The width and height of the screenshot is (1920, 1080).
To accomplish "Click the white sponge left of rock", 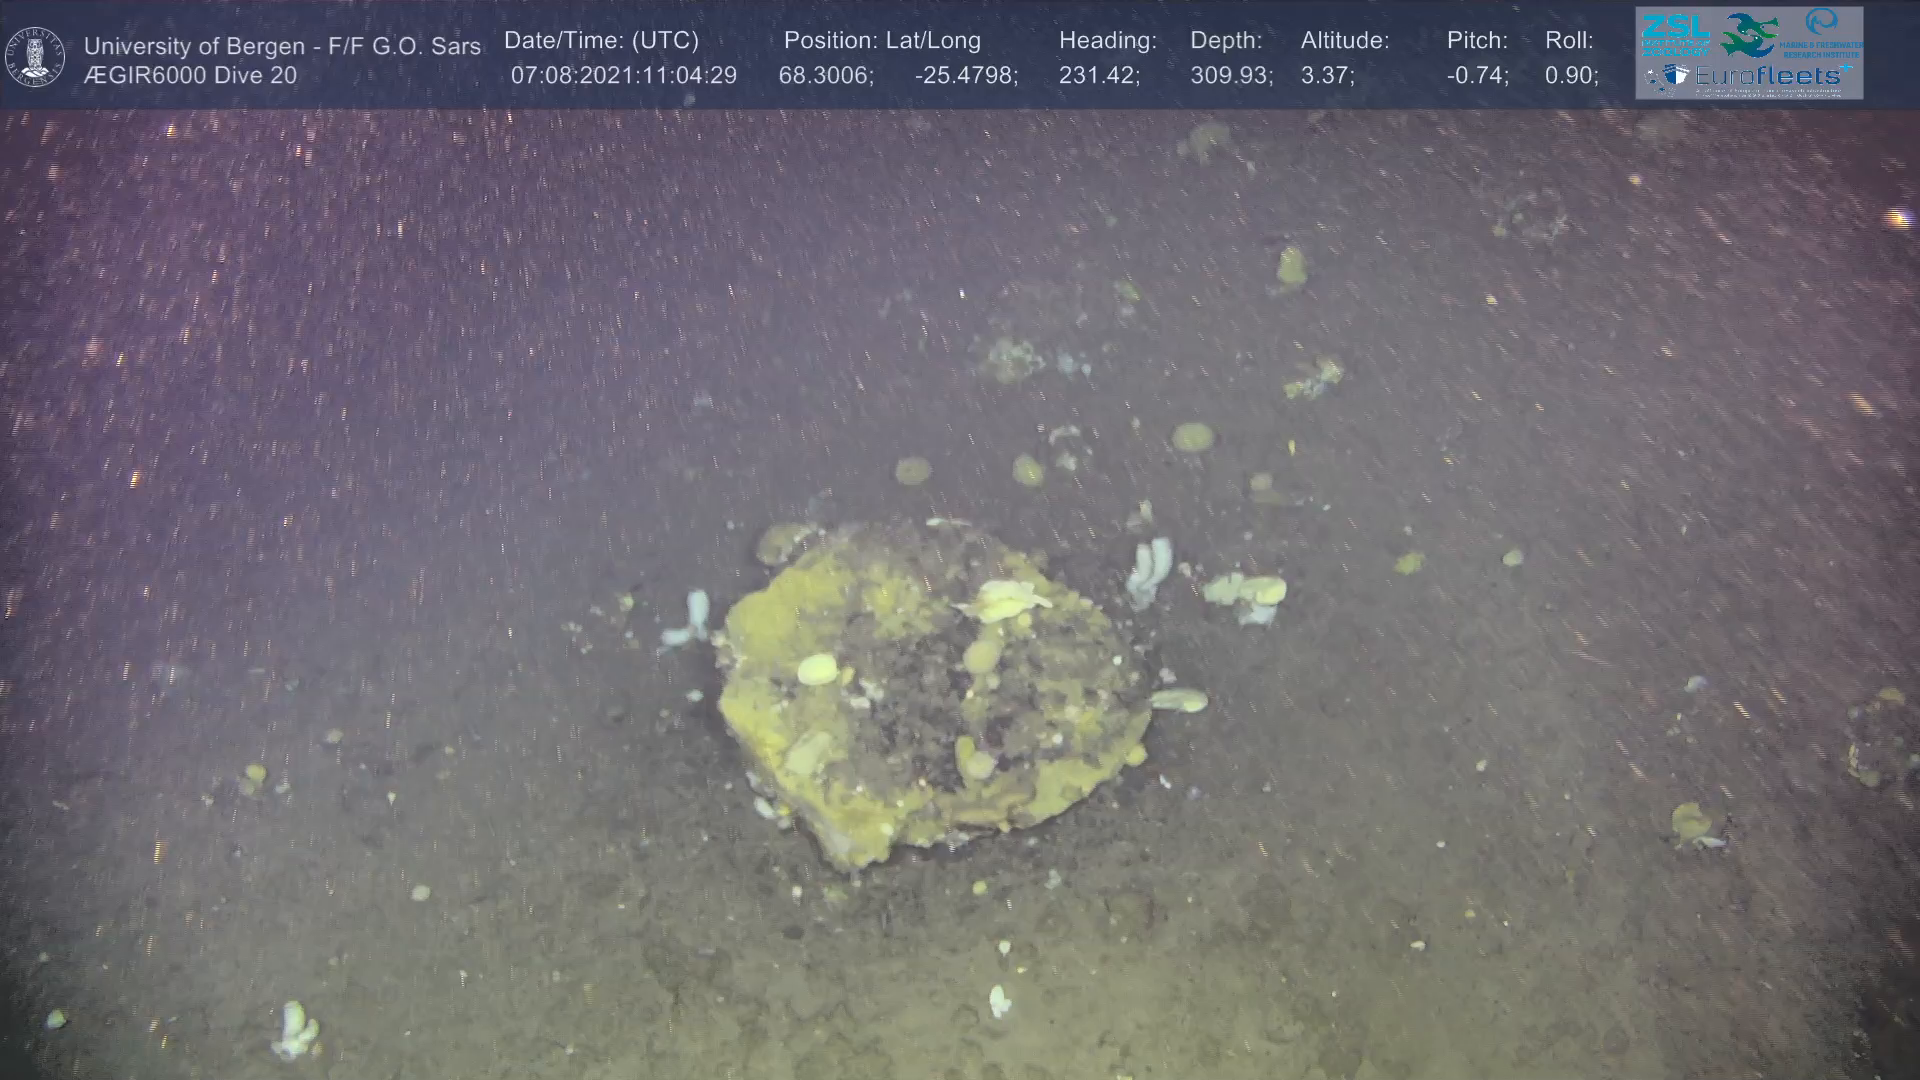I will [x=690, y=618].
